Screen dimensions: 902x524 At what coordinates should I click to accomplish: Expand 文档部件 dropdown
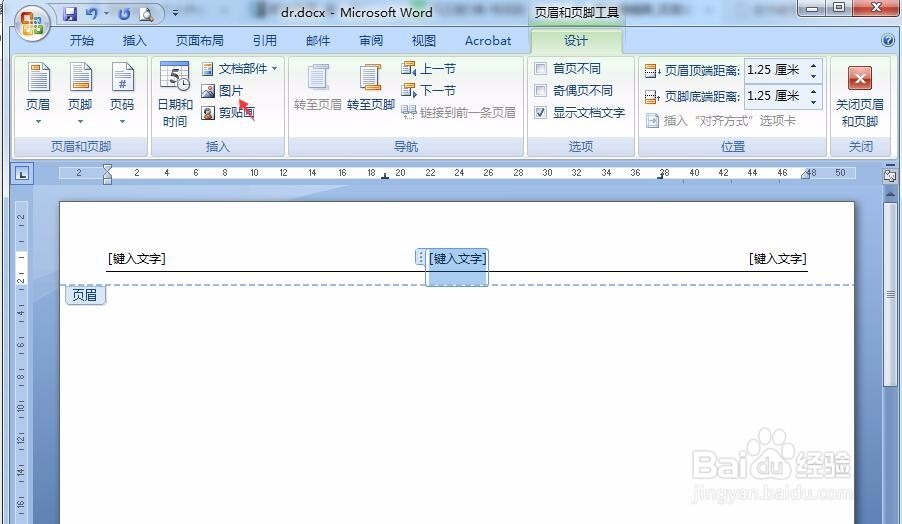[274, 68]
